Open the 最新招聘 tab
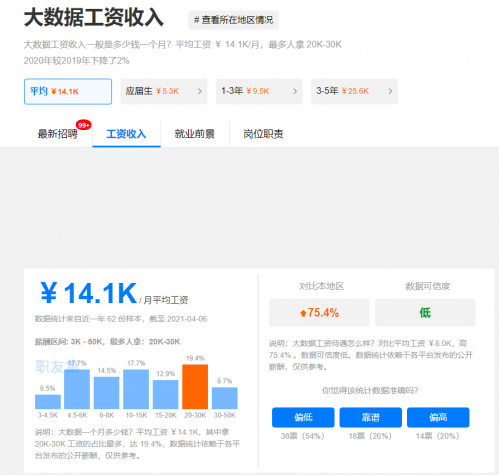 tap(58, 134)
